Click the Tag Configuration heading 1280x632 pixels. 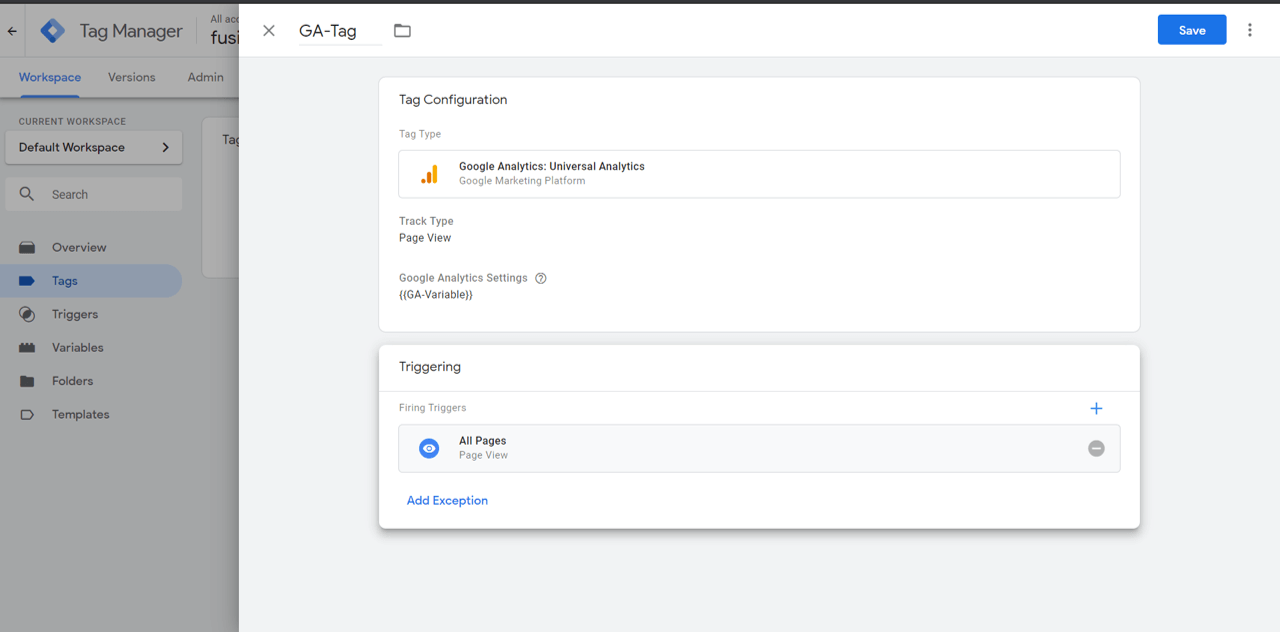click(x=453, y=100)
